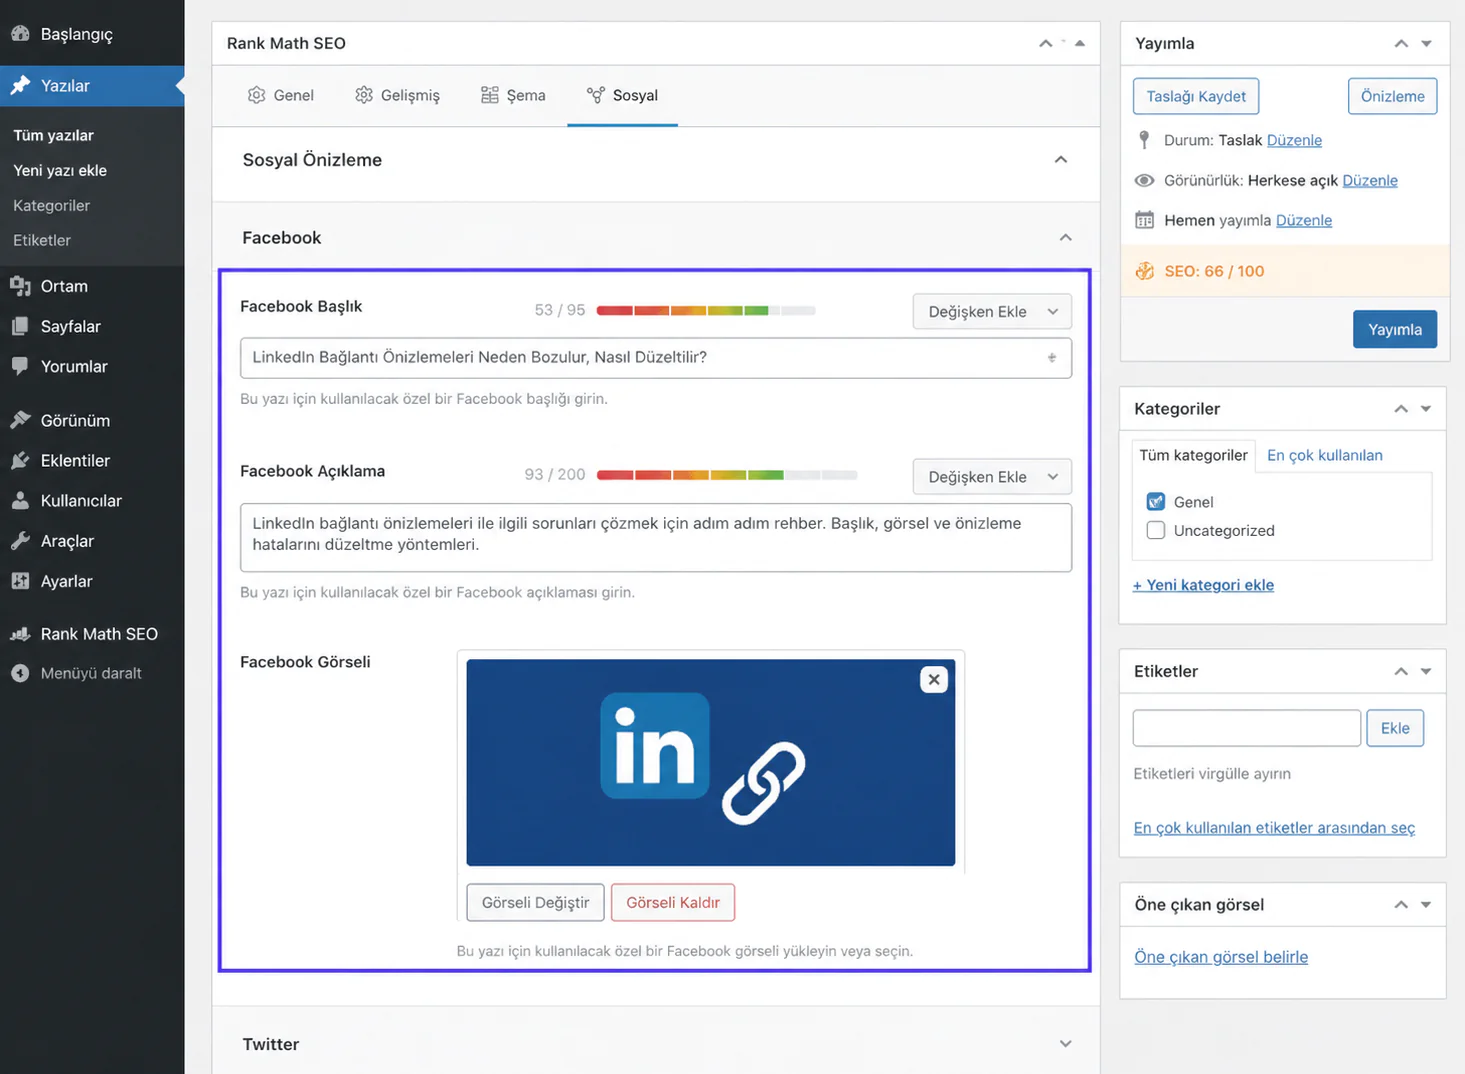Click the calendar icon beside Hemen yayımla
Viewport: 1465px width, 1074px height.
(1144, 220)
